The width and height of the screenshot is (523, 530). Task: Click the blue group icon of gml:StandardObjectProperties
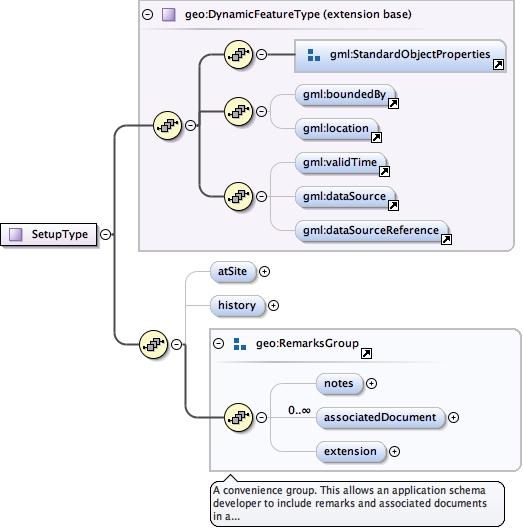click(x=314, y=55)
